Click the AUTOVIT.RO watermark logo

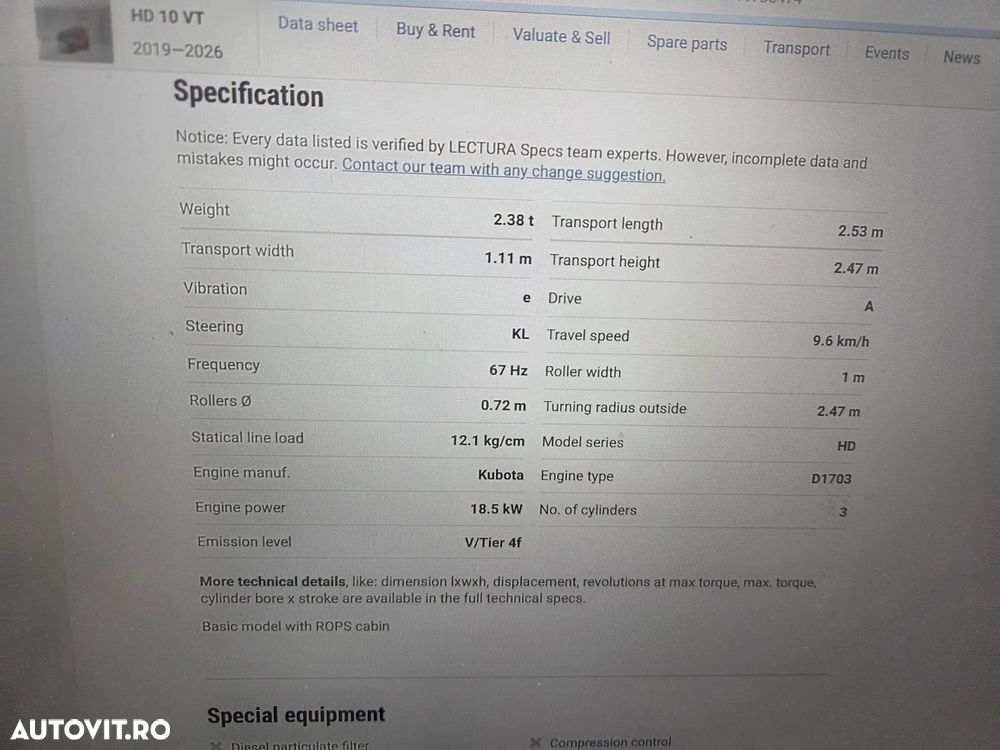click(91, 730)
